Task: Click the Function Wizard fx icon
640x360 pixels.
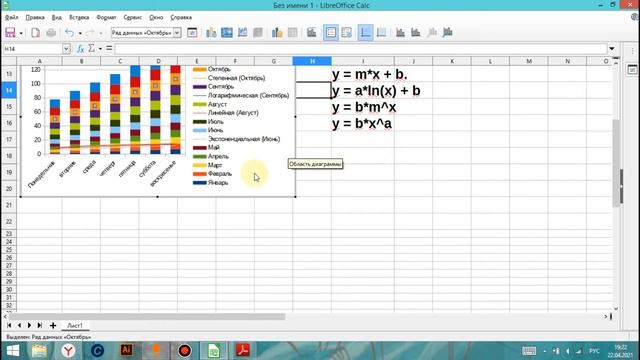Action: [x=80, y=49]
